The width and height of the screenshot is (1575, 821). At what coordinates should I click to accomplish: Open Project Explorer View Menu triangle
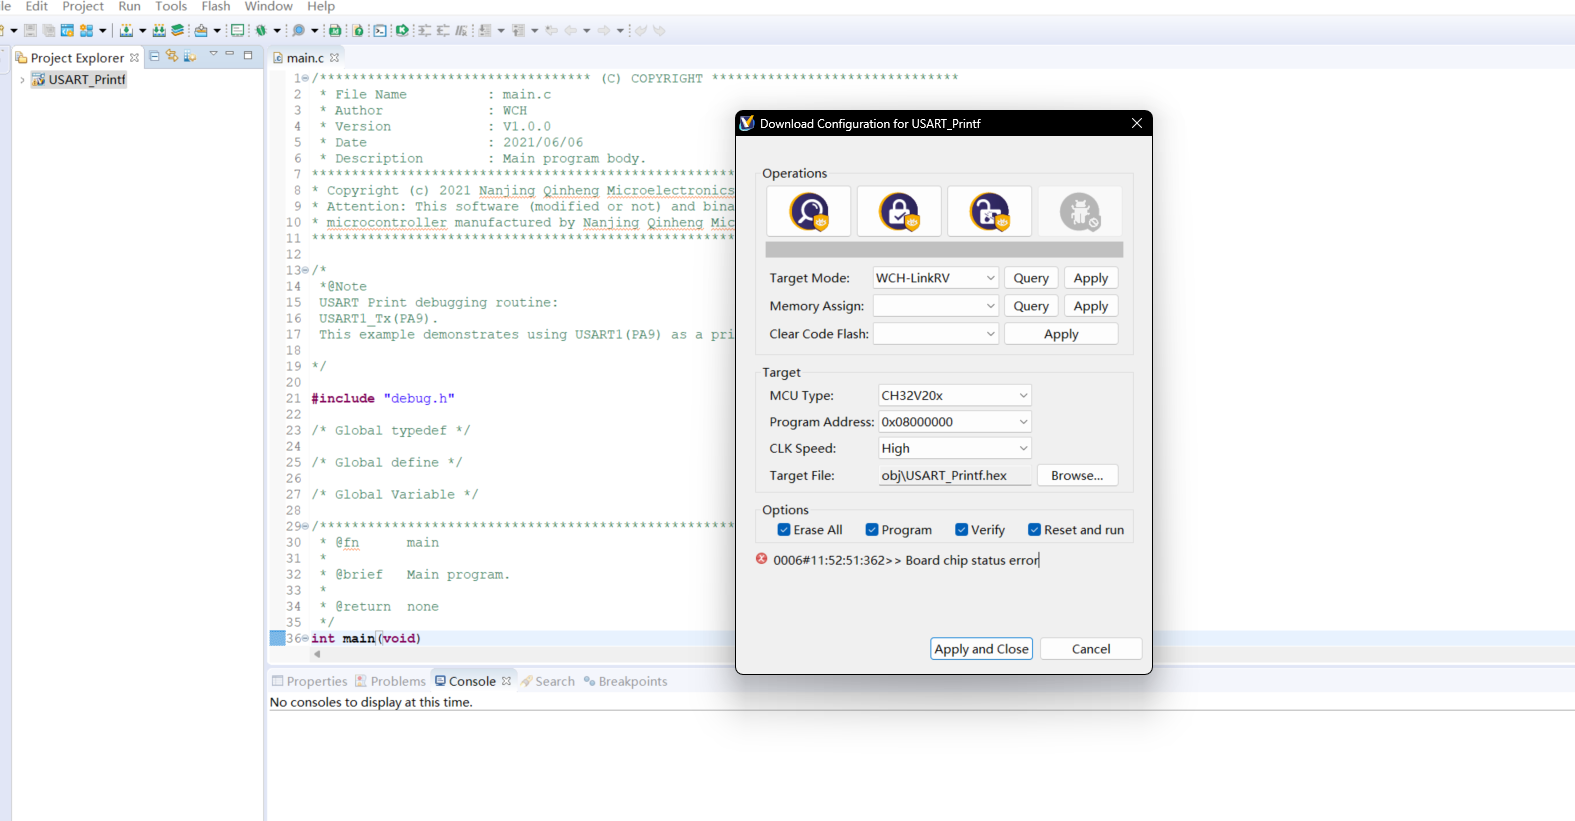213,54
